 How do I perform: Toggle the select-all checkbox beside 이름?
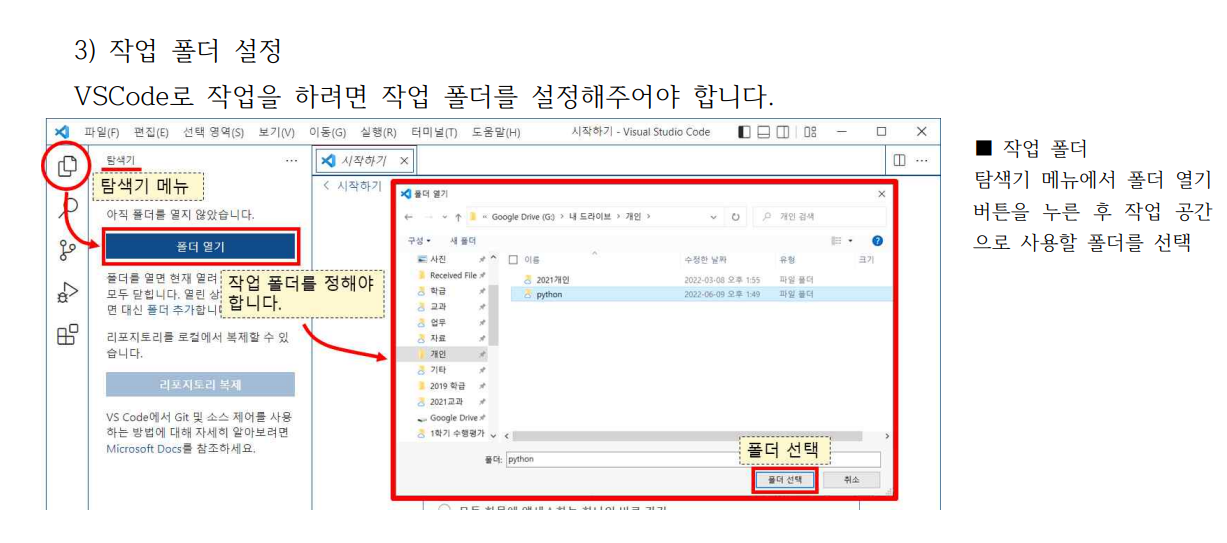(513, 258)
